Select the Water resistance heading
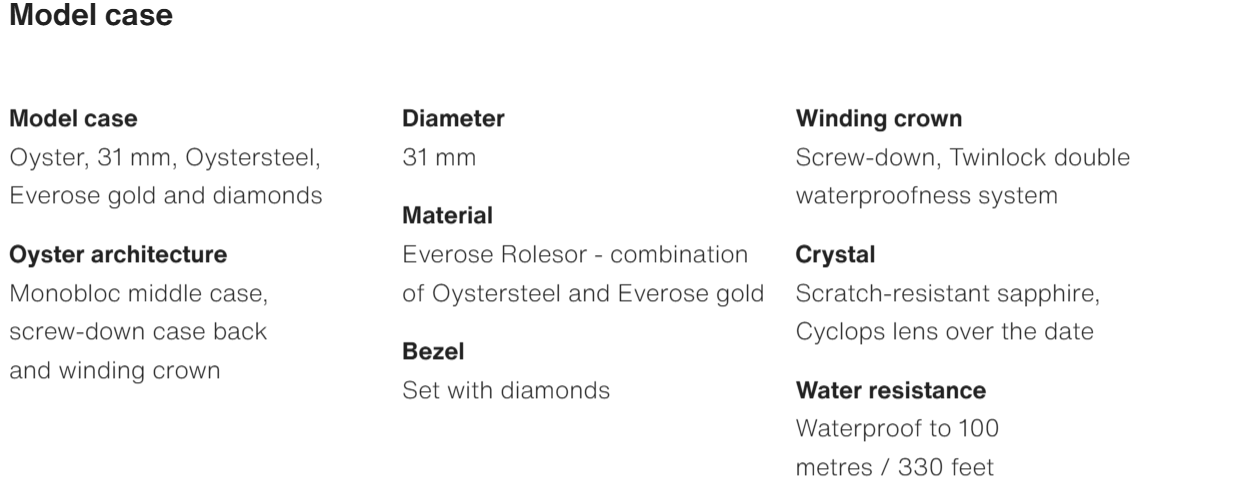1235x479 pixels. click(x=891, y=390)
